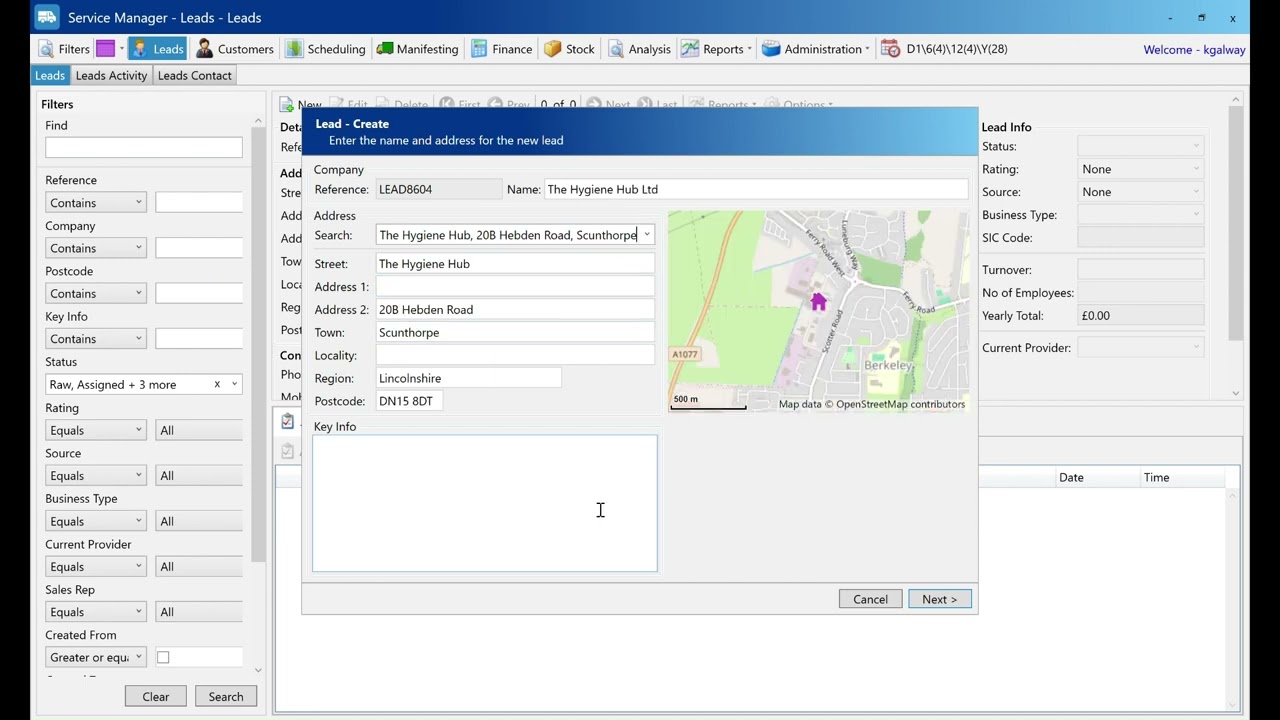Go to the Scheduling module

point(325,49)
